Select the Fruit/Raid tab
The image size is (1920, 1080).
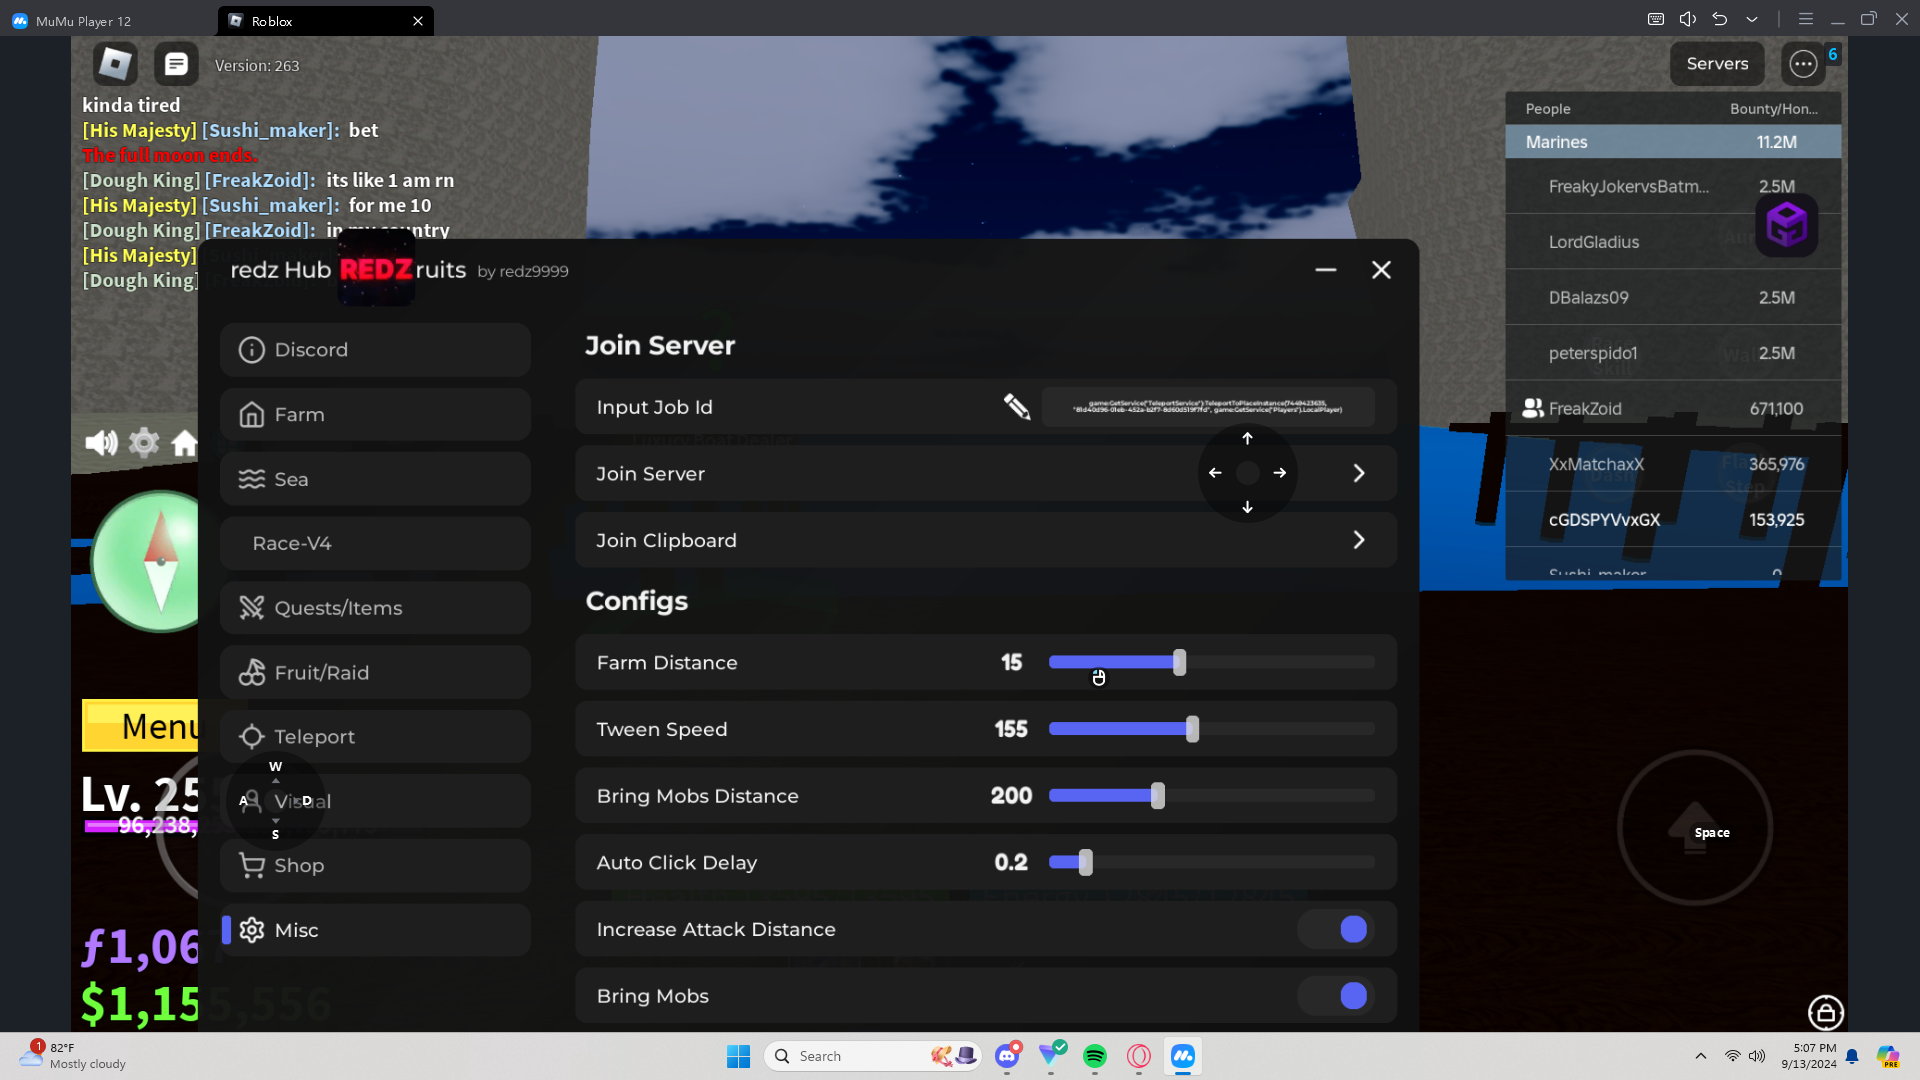(375, 672)
